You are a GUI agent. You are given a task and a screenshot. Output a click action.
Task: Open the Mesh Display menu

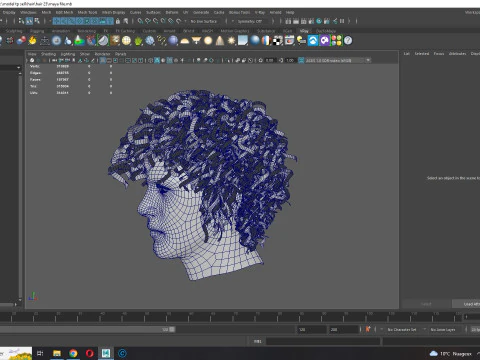click(x=113, y=12)
